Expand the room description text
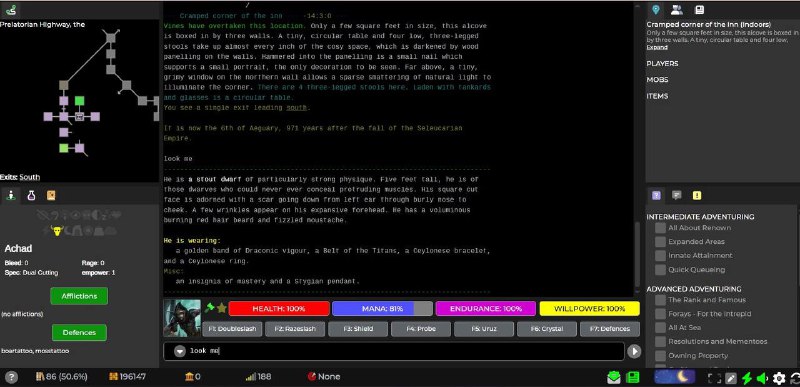The image size is (800, 387). pyautogui.click(x=657, y=47)
